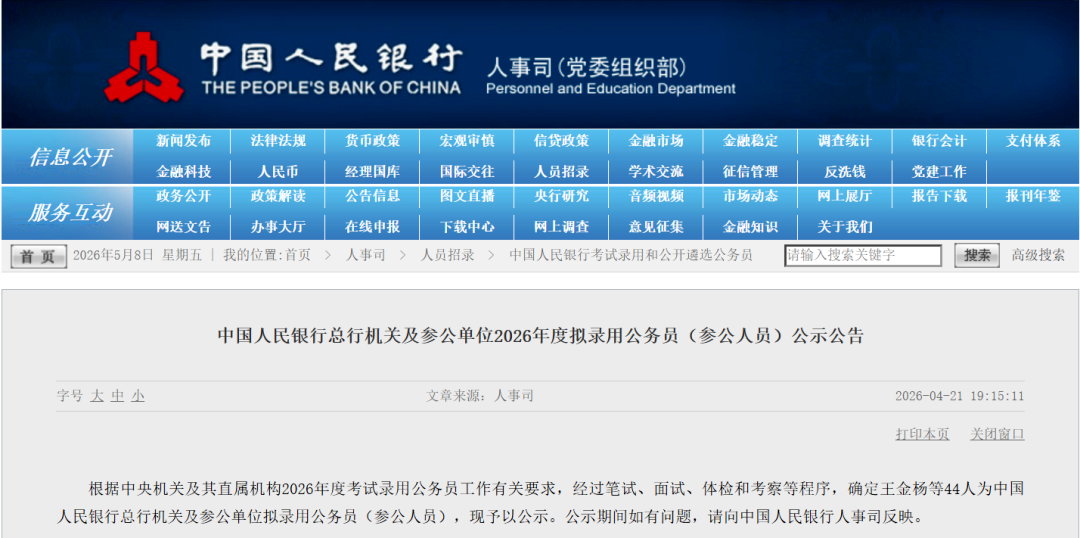Open 支付体系 menu entry
Screen dimensions: 1080x538
1033,141
